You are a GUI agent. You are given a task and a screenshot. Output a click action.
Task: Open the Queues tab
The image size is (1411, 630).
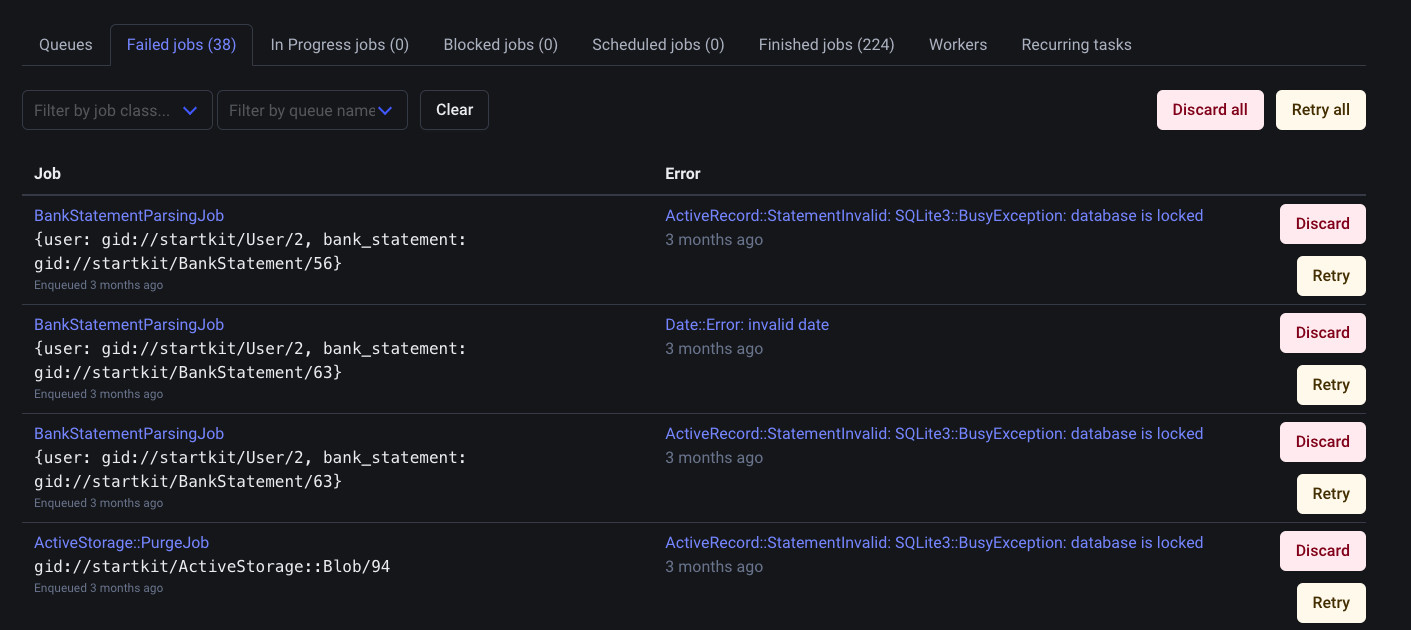tap(66, 45)
